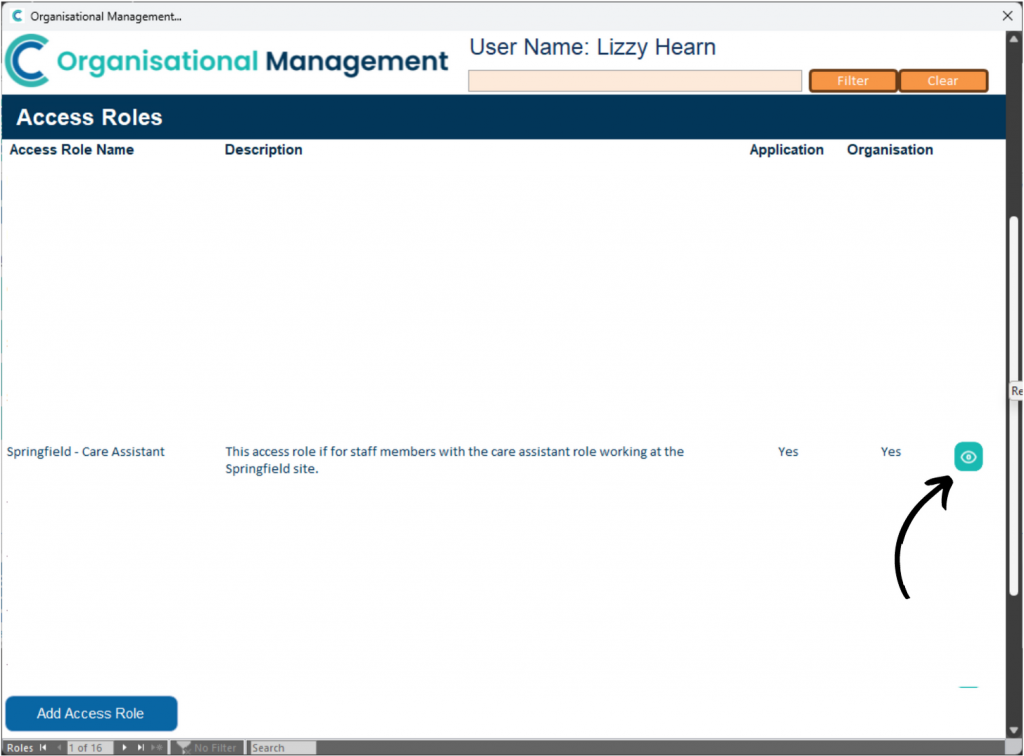View the Springfield - Care Assistant role

click(x=968, y=456)
